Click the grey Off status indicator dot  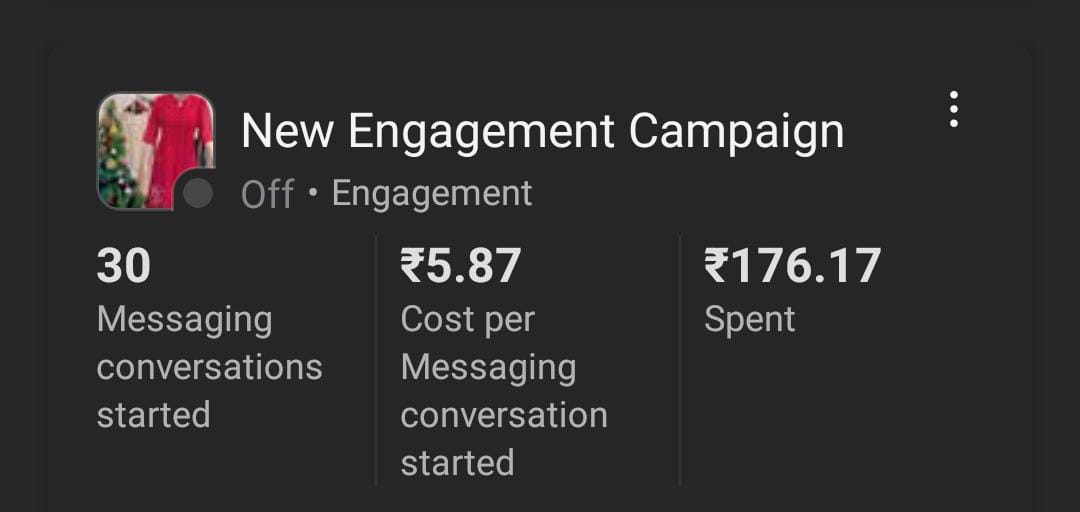[198, 193]
